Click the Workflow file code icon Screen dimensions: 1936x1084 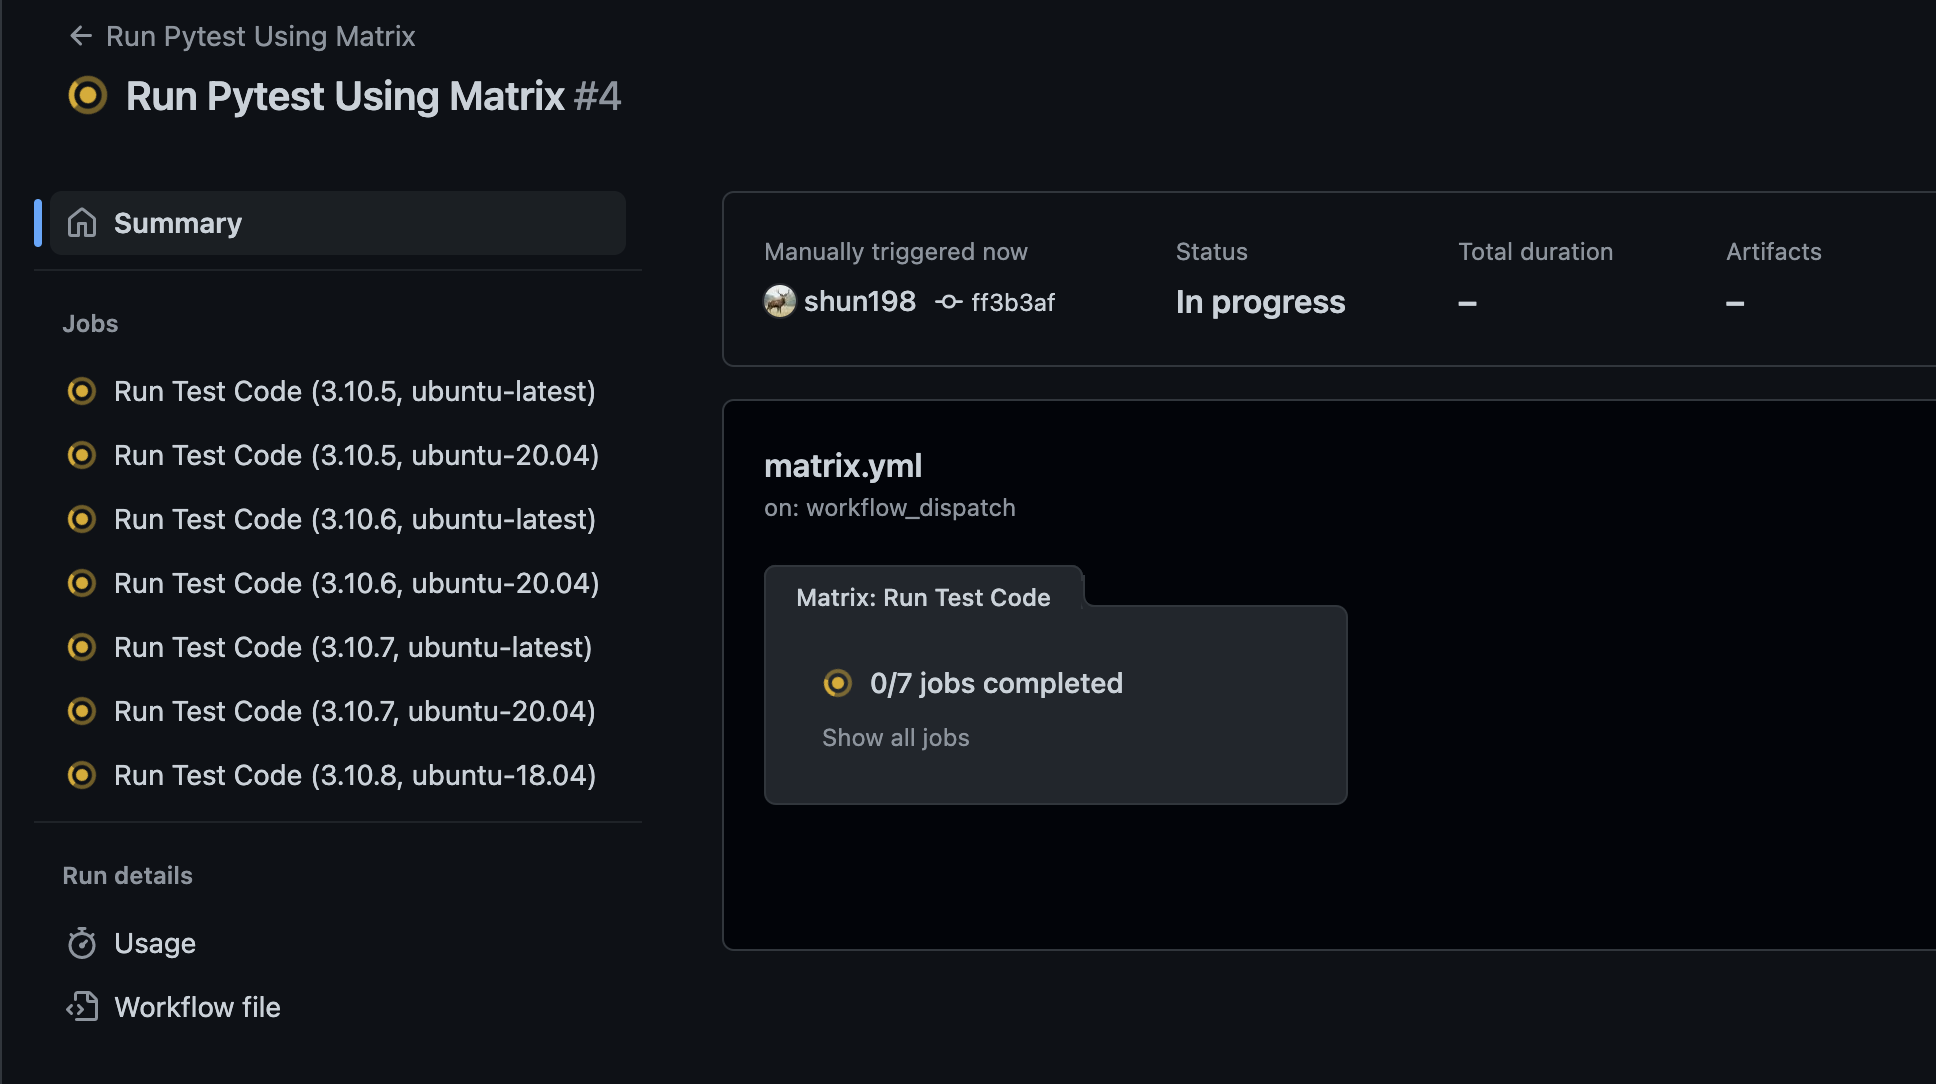[x=82, y=1007]
